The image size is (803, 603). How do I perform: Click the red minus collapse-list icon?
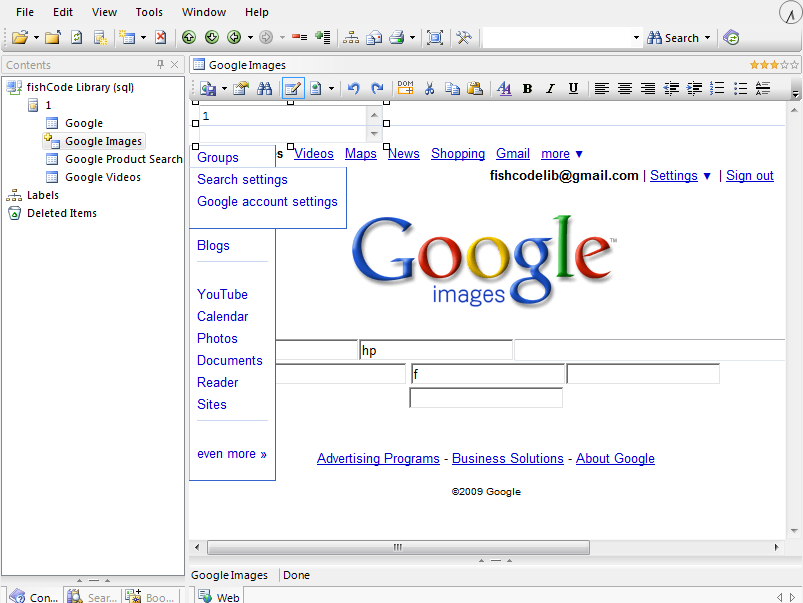[300, 37]
